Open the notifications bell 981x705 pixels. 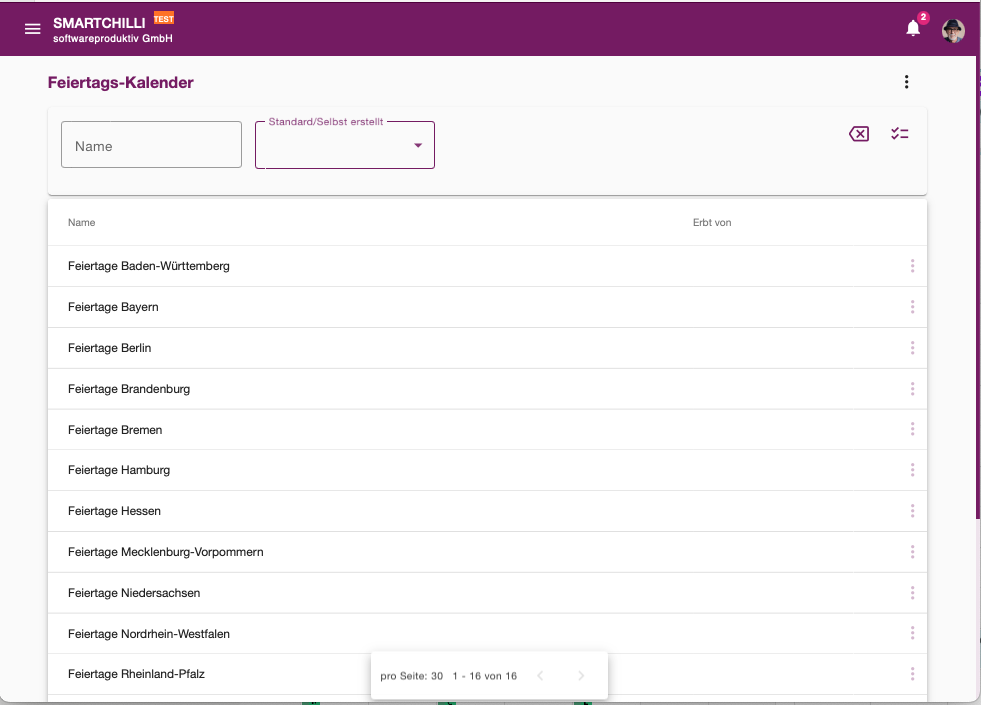pyautogui.click(x=913, y=28)
